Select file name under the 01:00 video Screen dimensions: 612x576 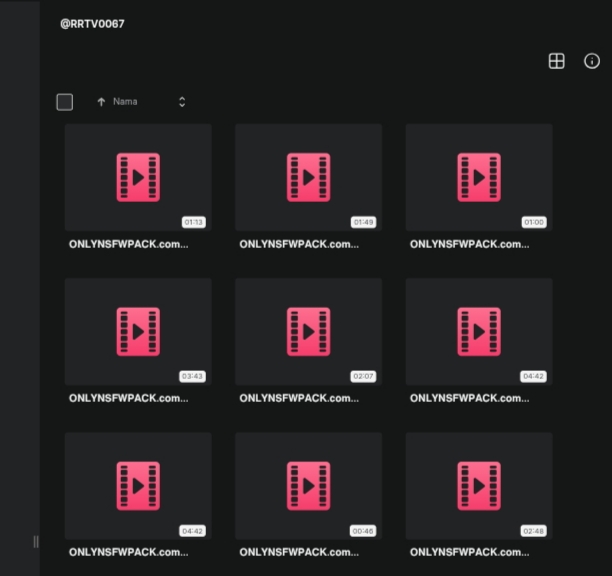click(x=470, y=244)
